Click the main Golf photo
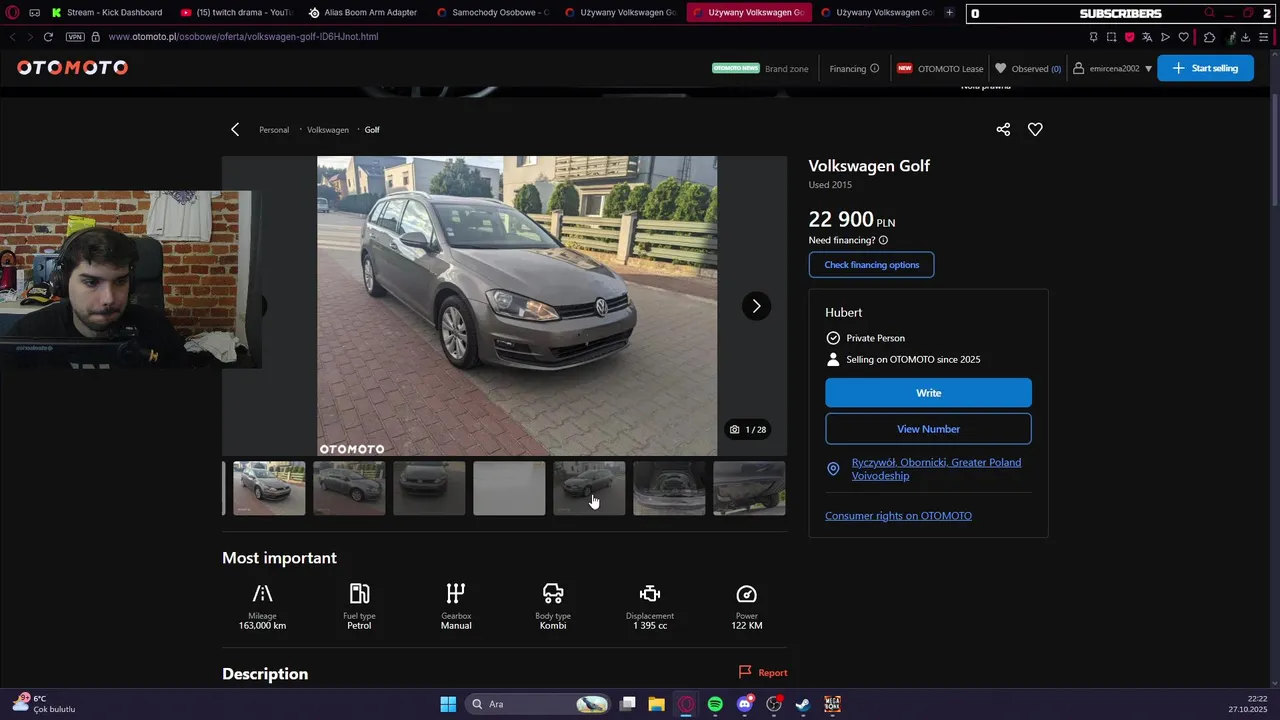The height and width of the screenshot is (720, 1280). (x=517, y=306)
